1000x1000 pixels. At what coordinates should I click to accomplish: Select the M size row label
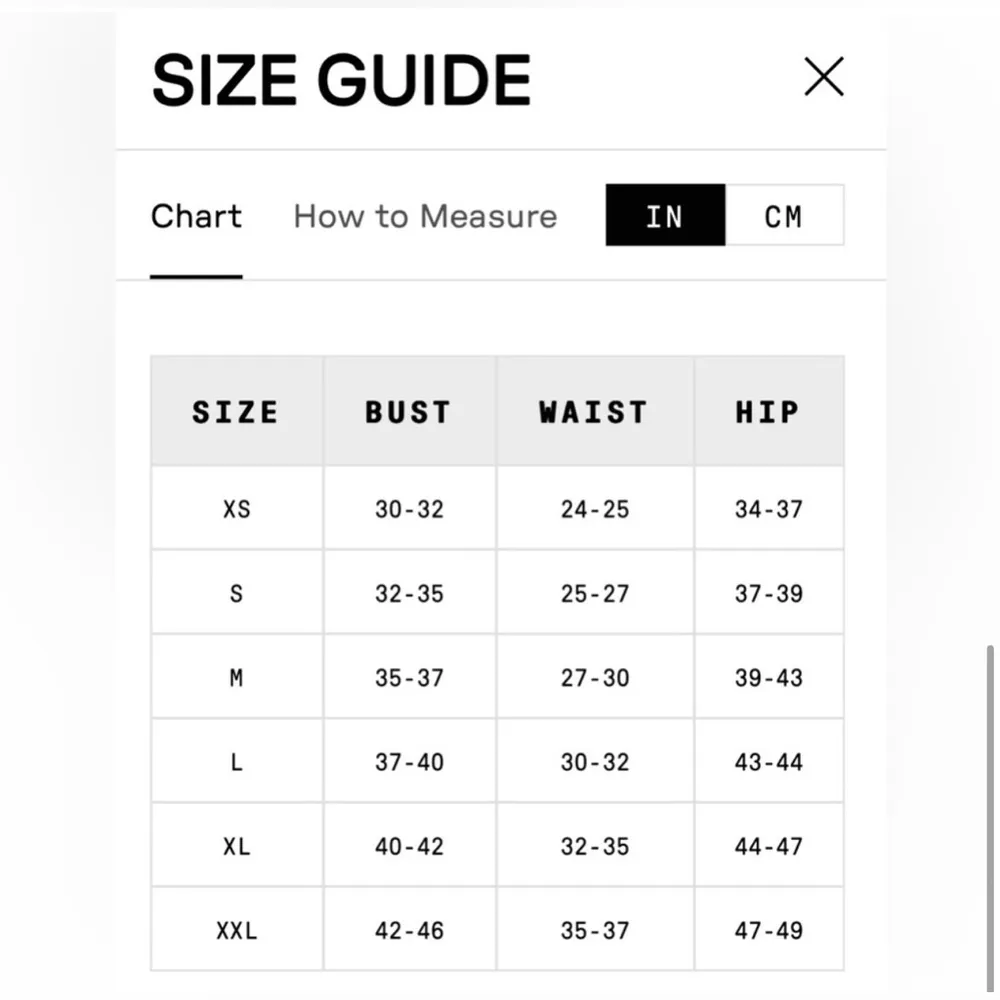[x=236, y=678]
